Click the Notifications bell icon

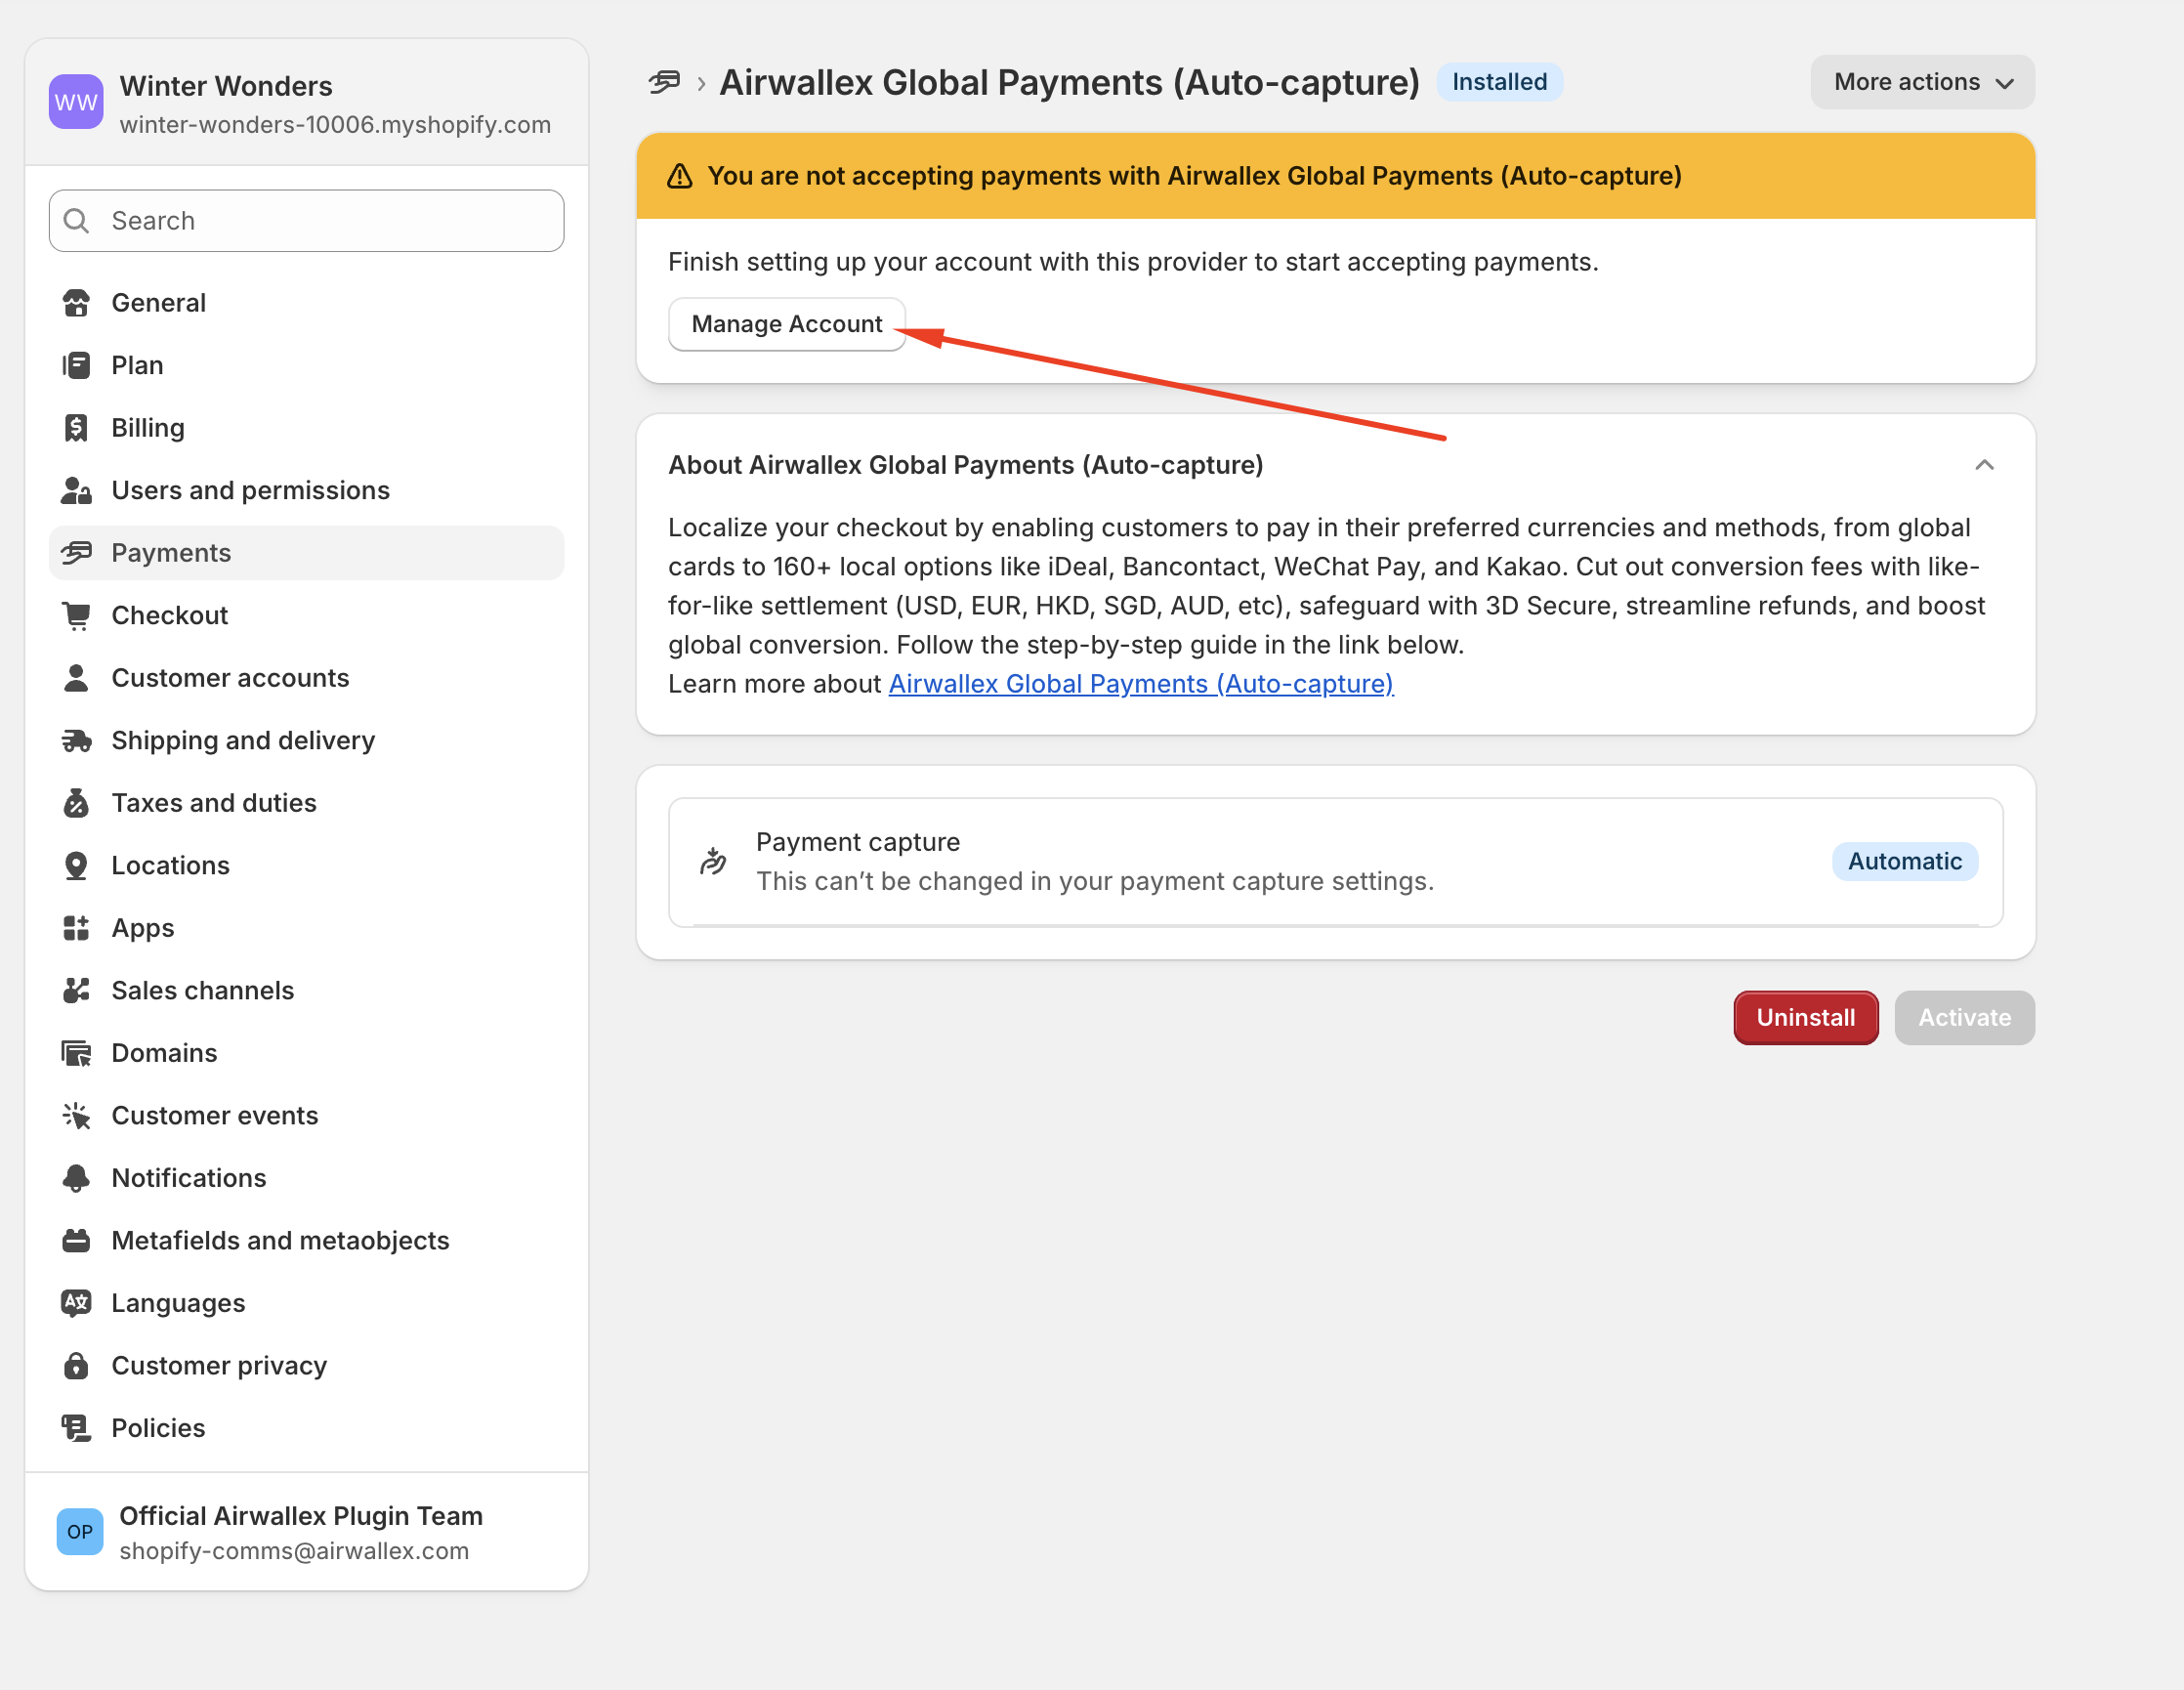(76, 1177)
